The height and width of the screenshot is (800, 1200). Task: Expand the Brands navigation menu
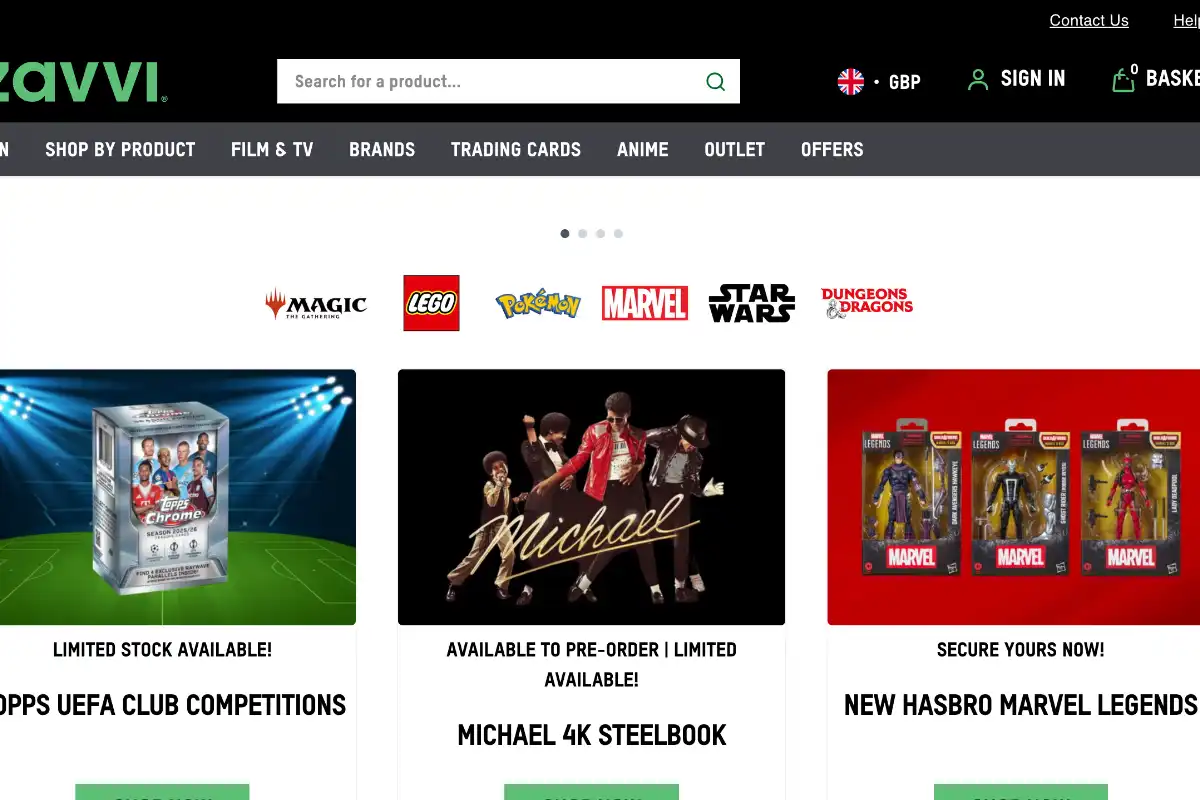[382, 150]
